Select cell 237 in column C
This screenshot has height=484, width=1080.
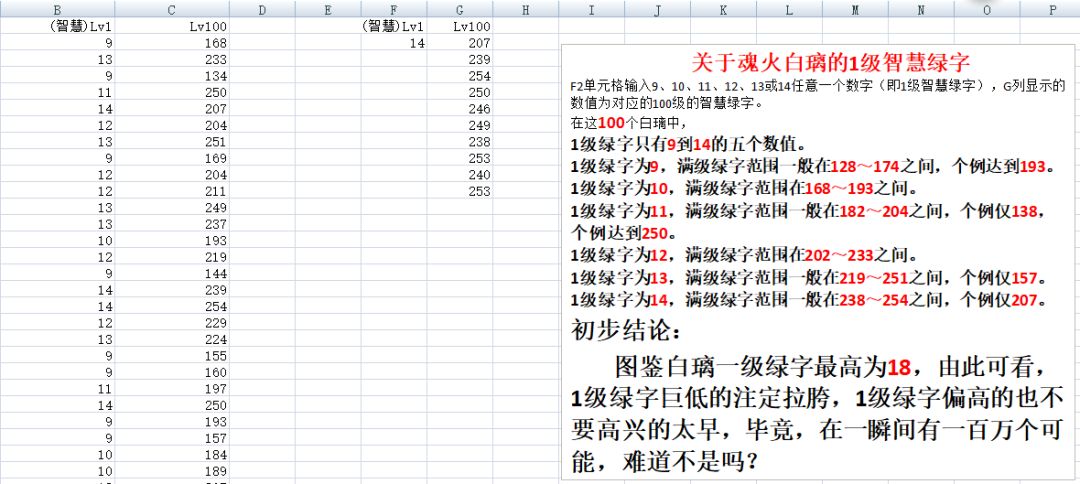[172, 224]
